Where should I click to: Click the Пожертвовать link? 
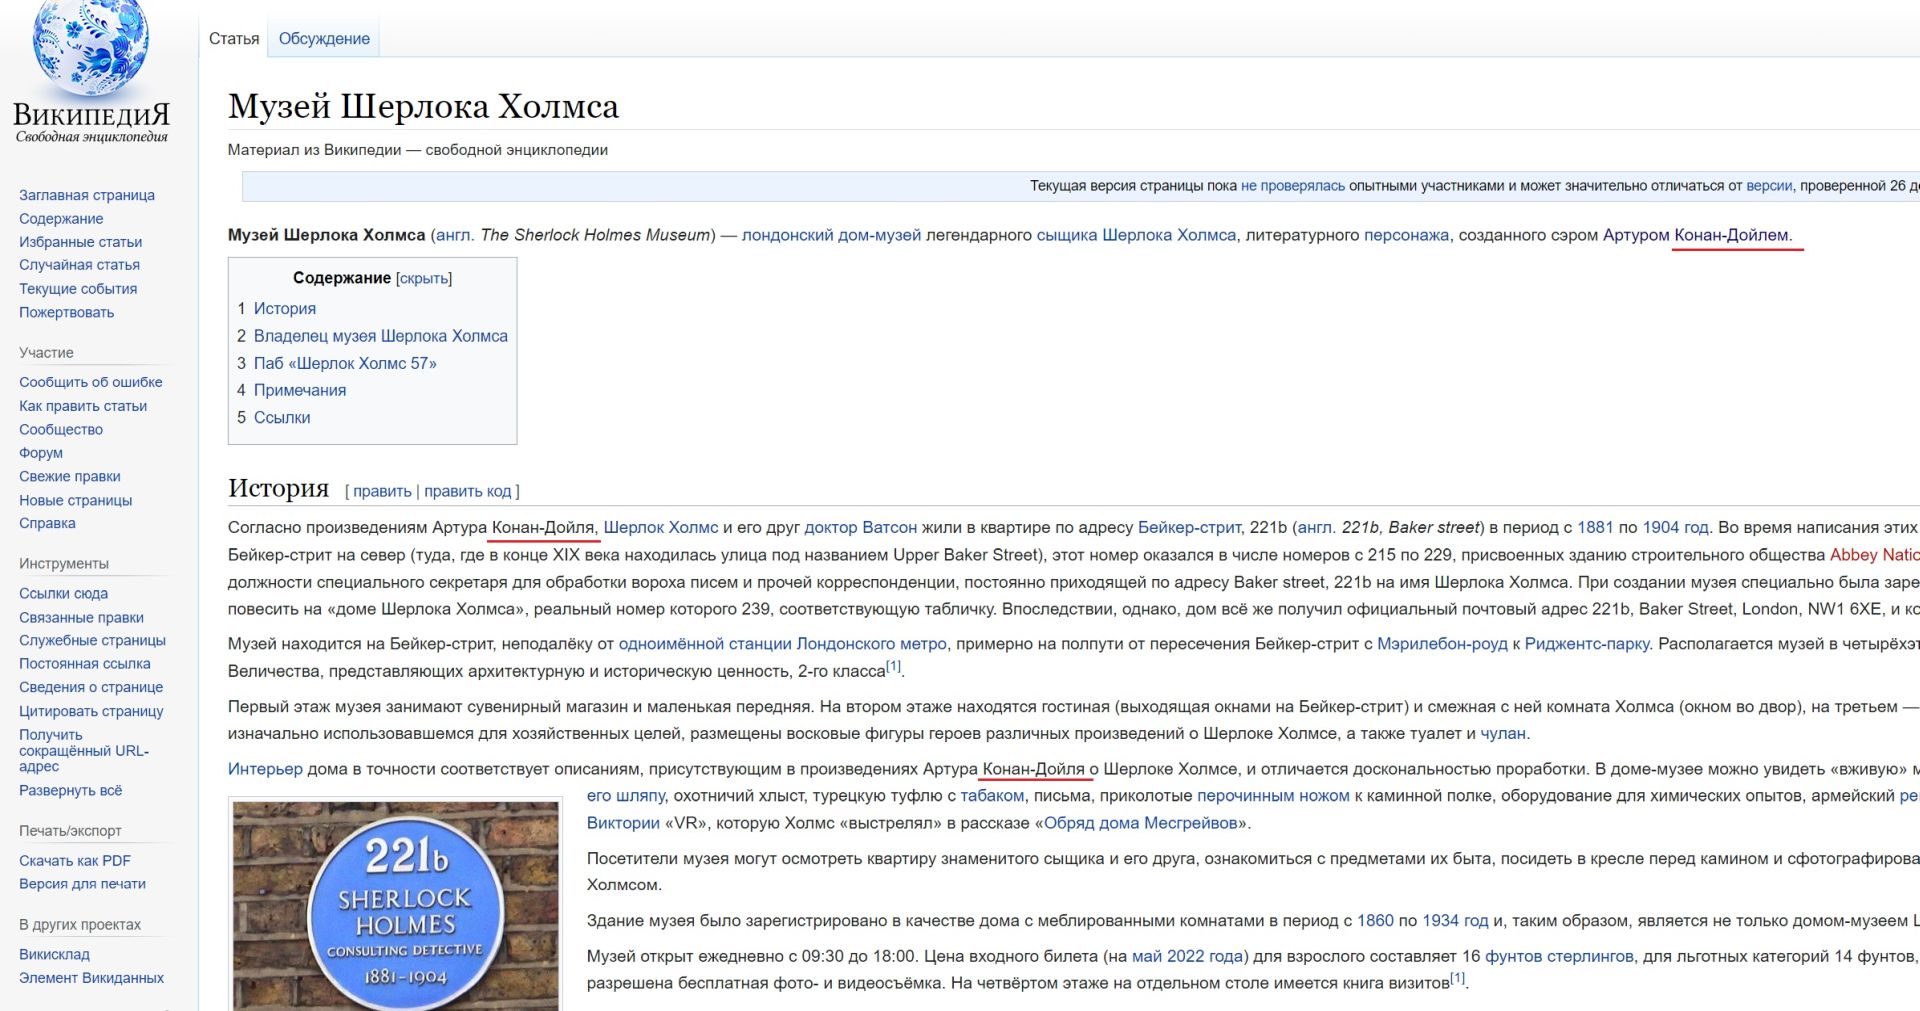point(66,312)
